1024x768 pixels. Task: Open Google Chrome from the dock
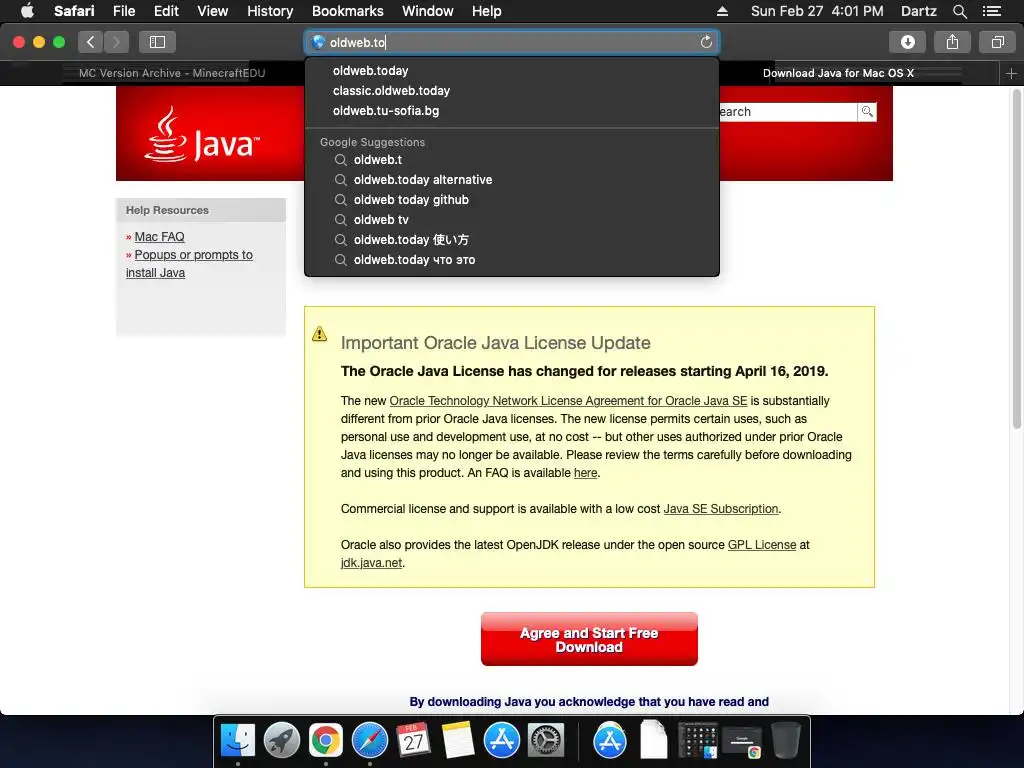pos(325,740)
